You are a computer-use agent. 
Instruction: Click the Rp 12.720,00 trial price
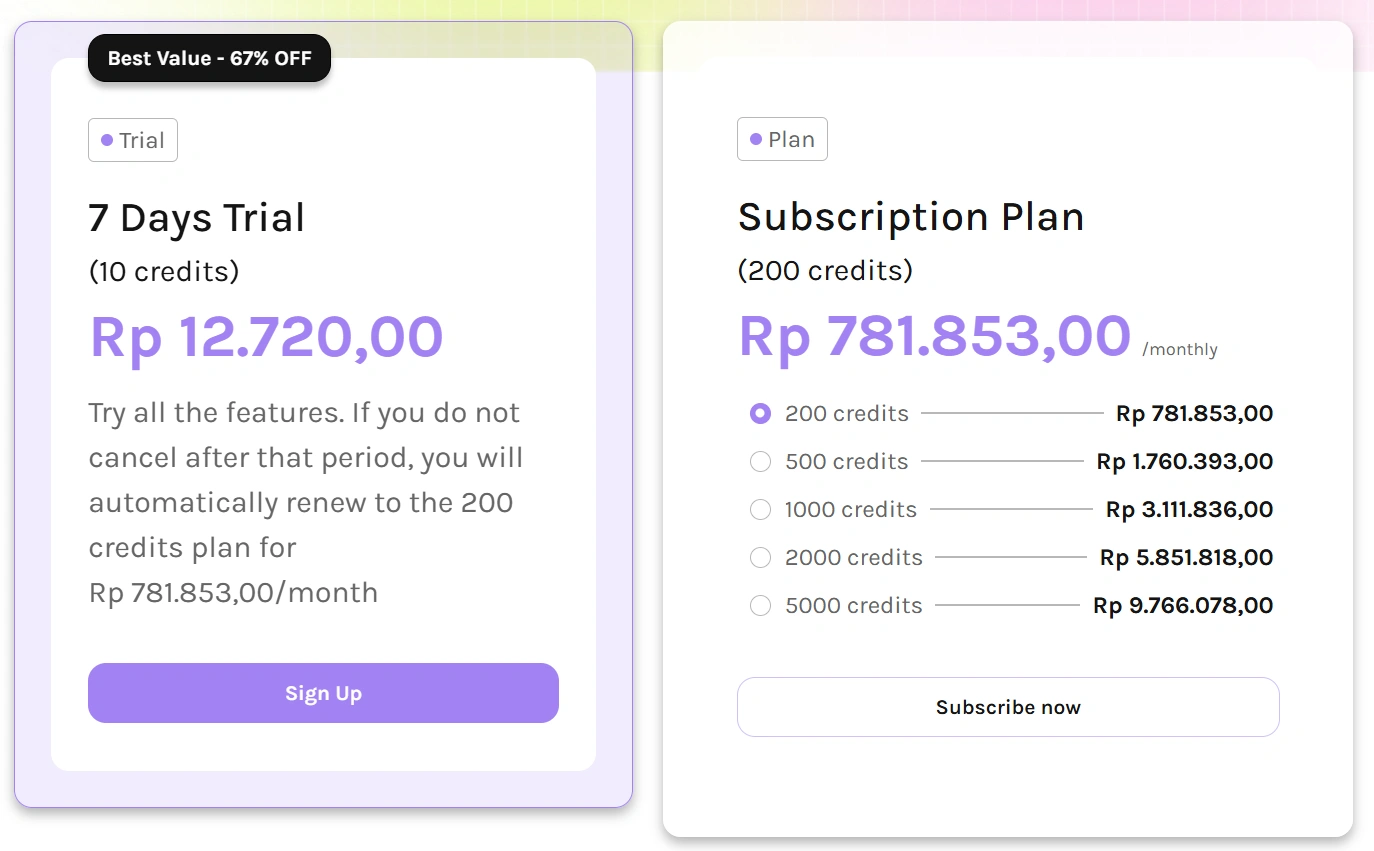[x=266, y=337]
